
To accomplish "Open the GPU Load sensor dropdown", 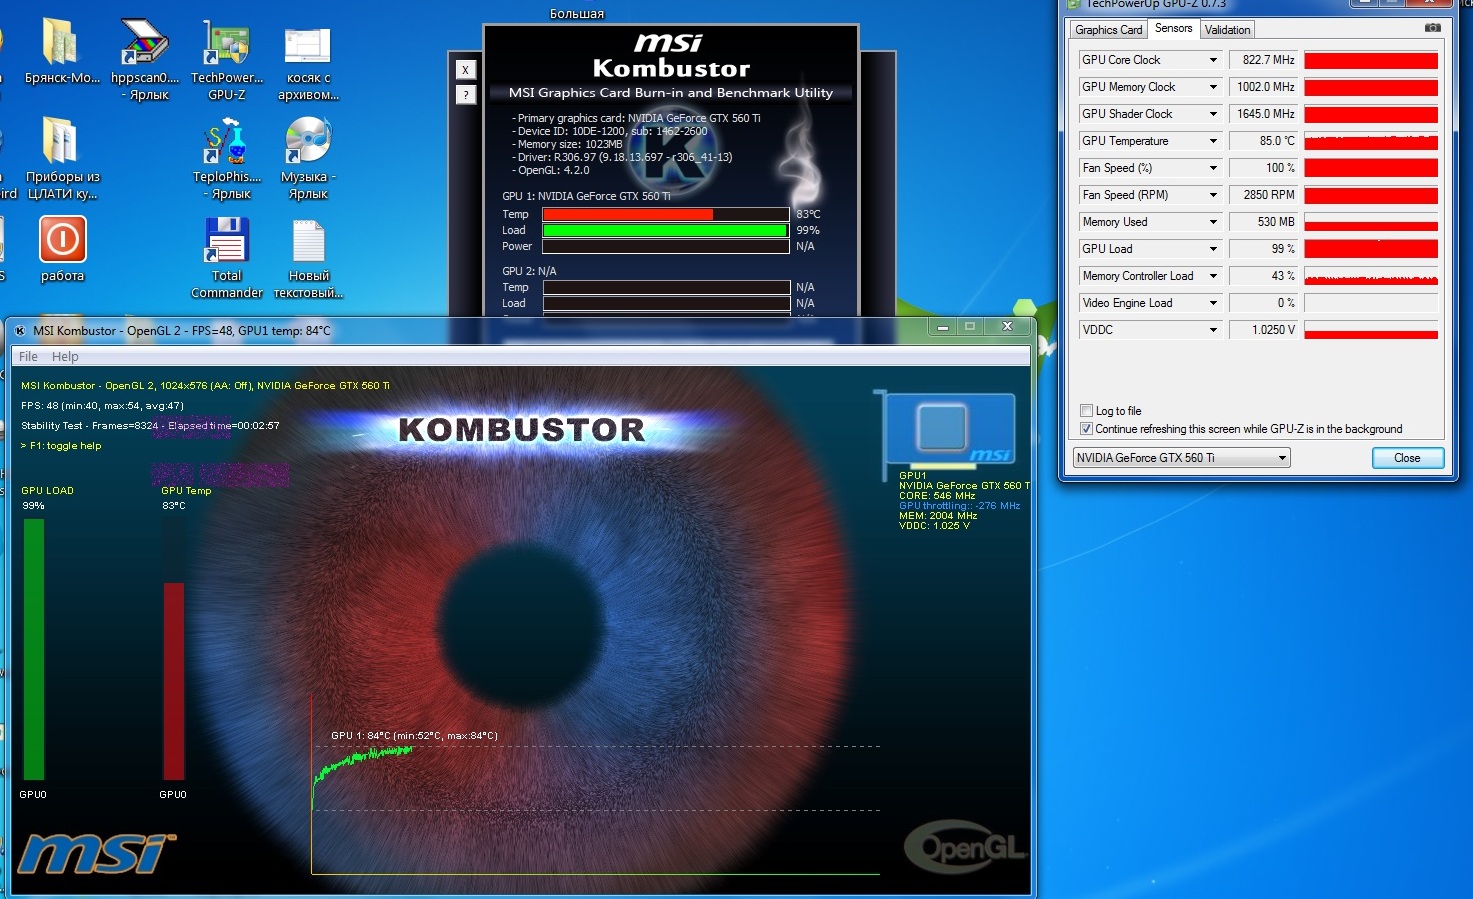I will tap(1213, 249).
